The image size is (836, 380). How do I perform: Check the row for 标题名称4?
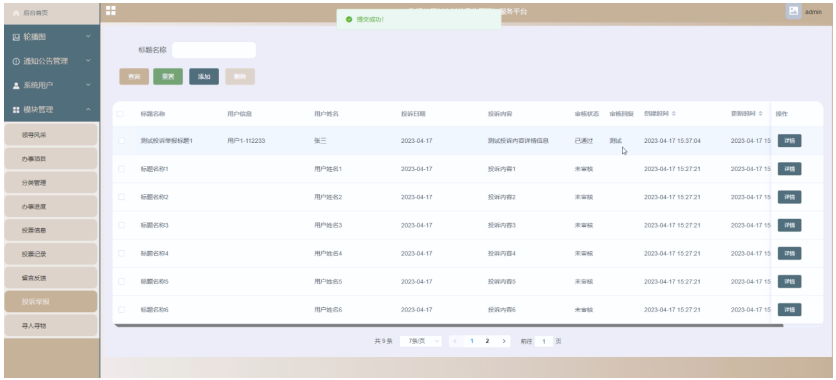pos(122,253)
